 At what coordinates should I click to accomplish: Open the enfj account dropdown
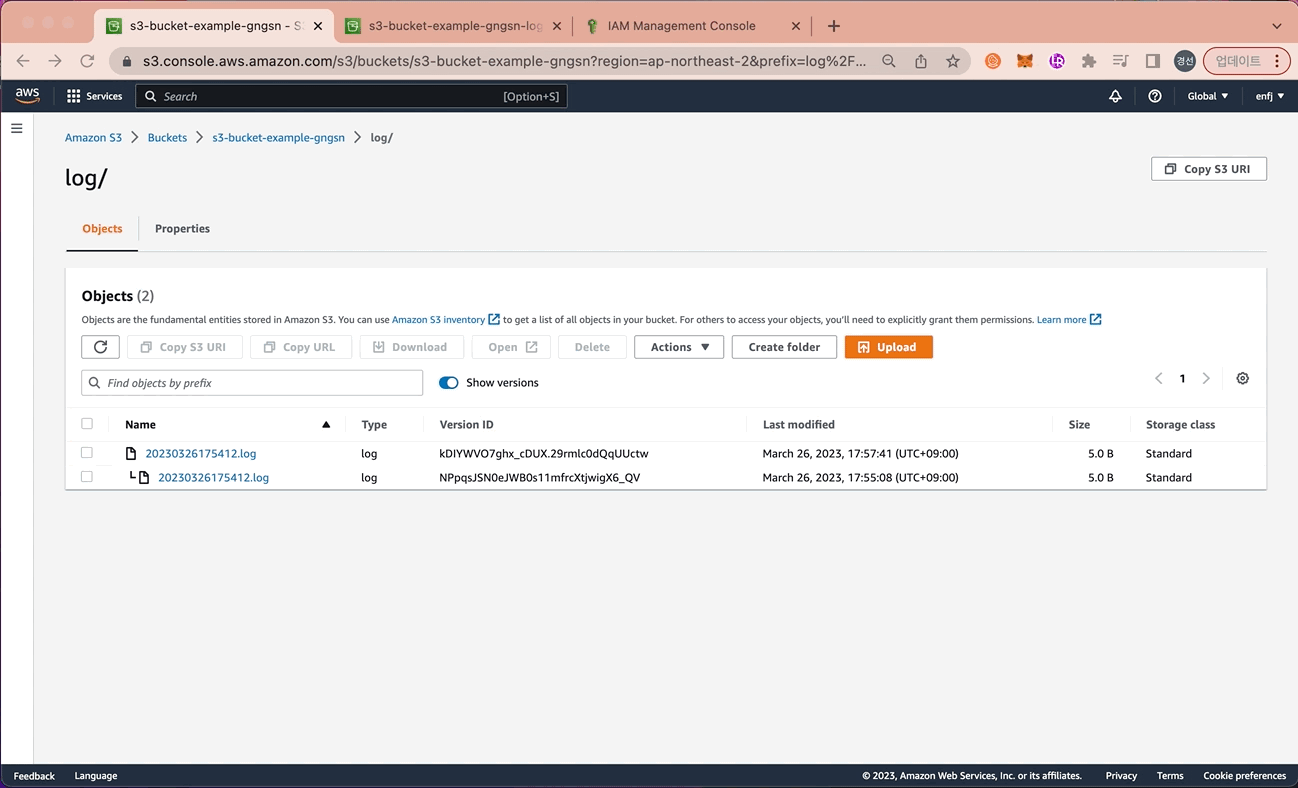(x=1270, y=96)
